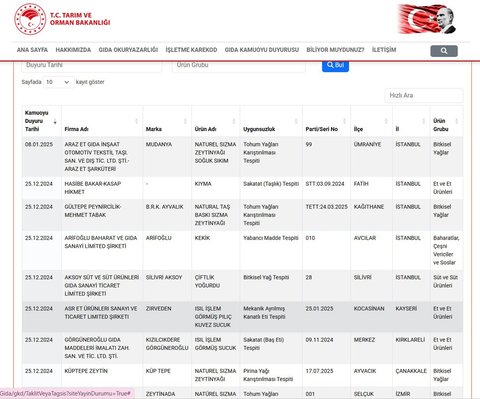Click the blue Bul search button
The height and width of the screenshot is (399, 480).
[335, 66]
